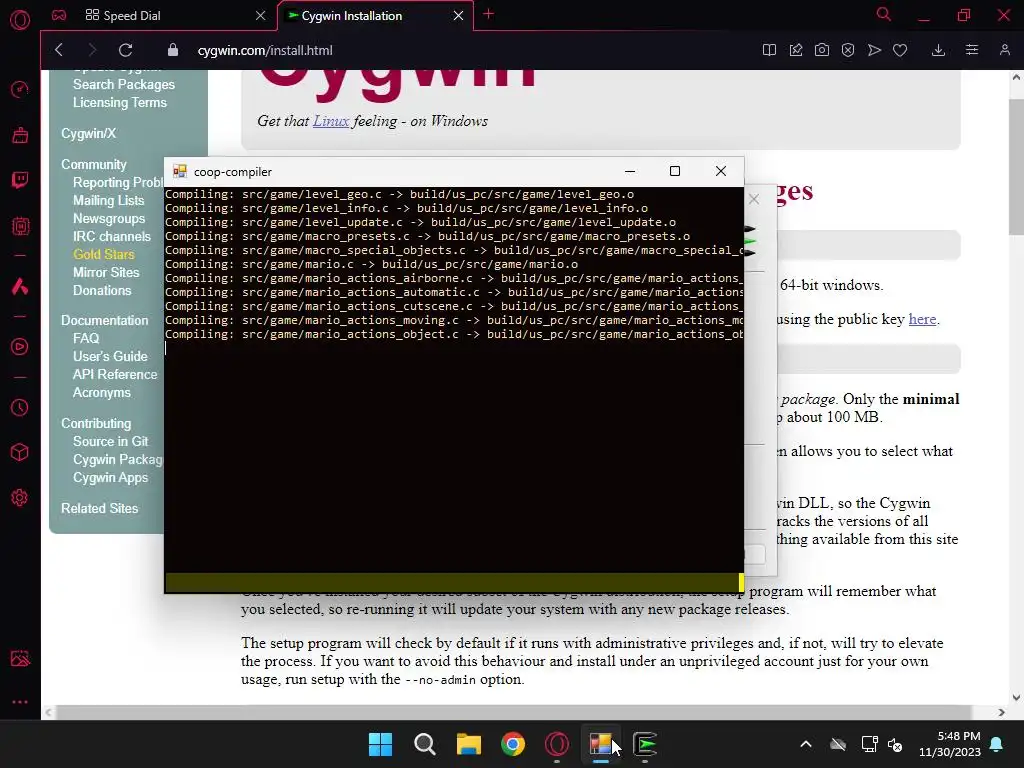The image size is (1024, 768).
Task: Follow the Linux link in tagline
Action: 331,121
